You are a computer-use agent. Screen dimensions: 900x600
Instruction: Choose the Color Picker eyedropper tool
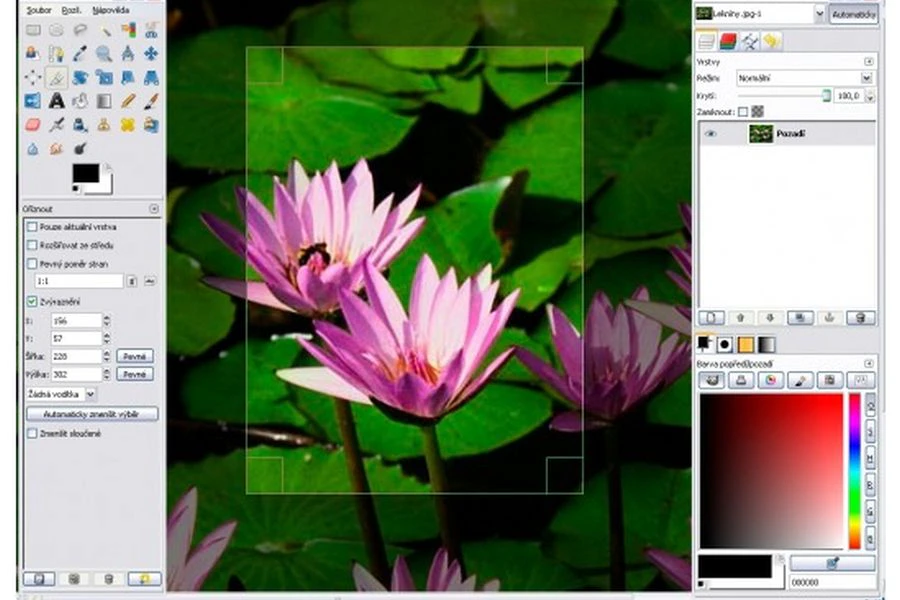coord(80,54)
